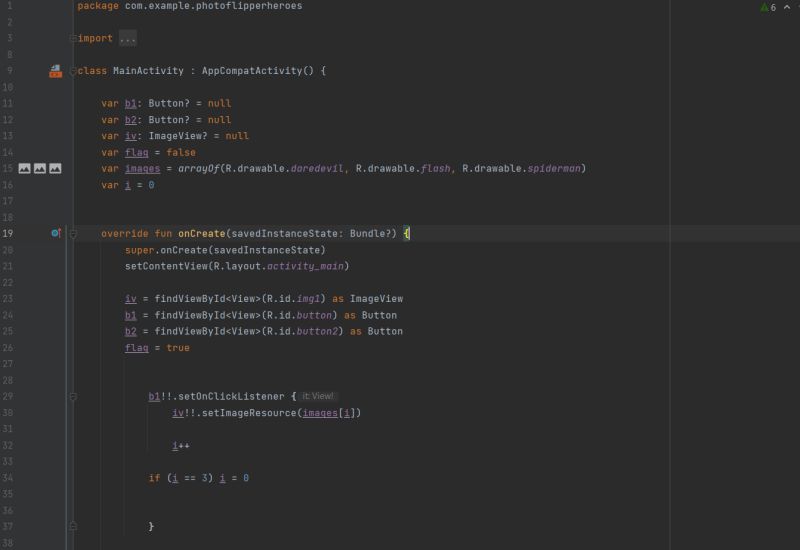Viewport: 800px width, 550px height.
Task: Click the middle drawable preview icon on line 15
Action: [x=40, y=168]
